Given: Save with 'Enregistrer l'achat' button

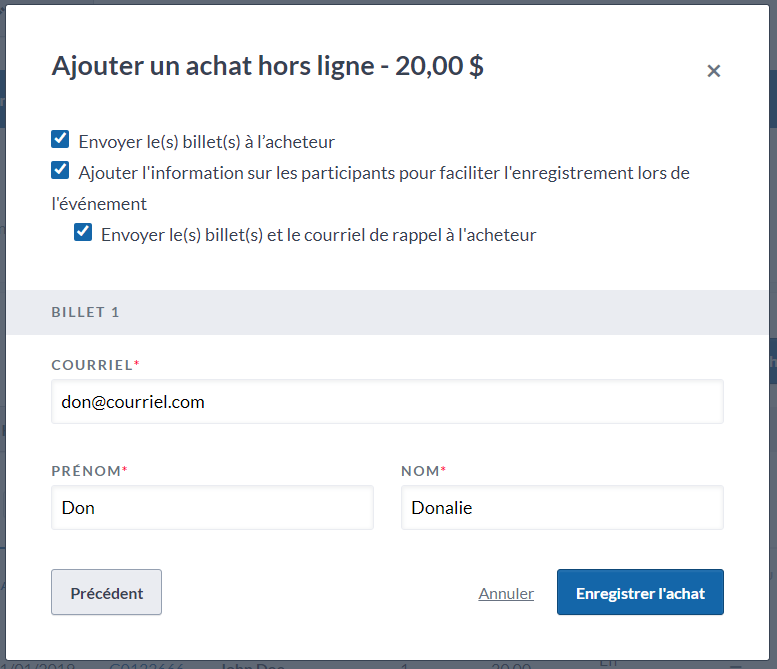Looking at the screenshot, I should point(640,593).
